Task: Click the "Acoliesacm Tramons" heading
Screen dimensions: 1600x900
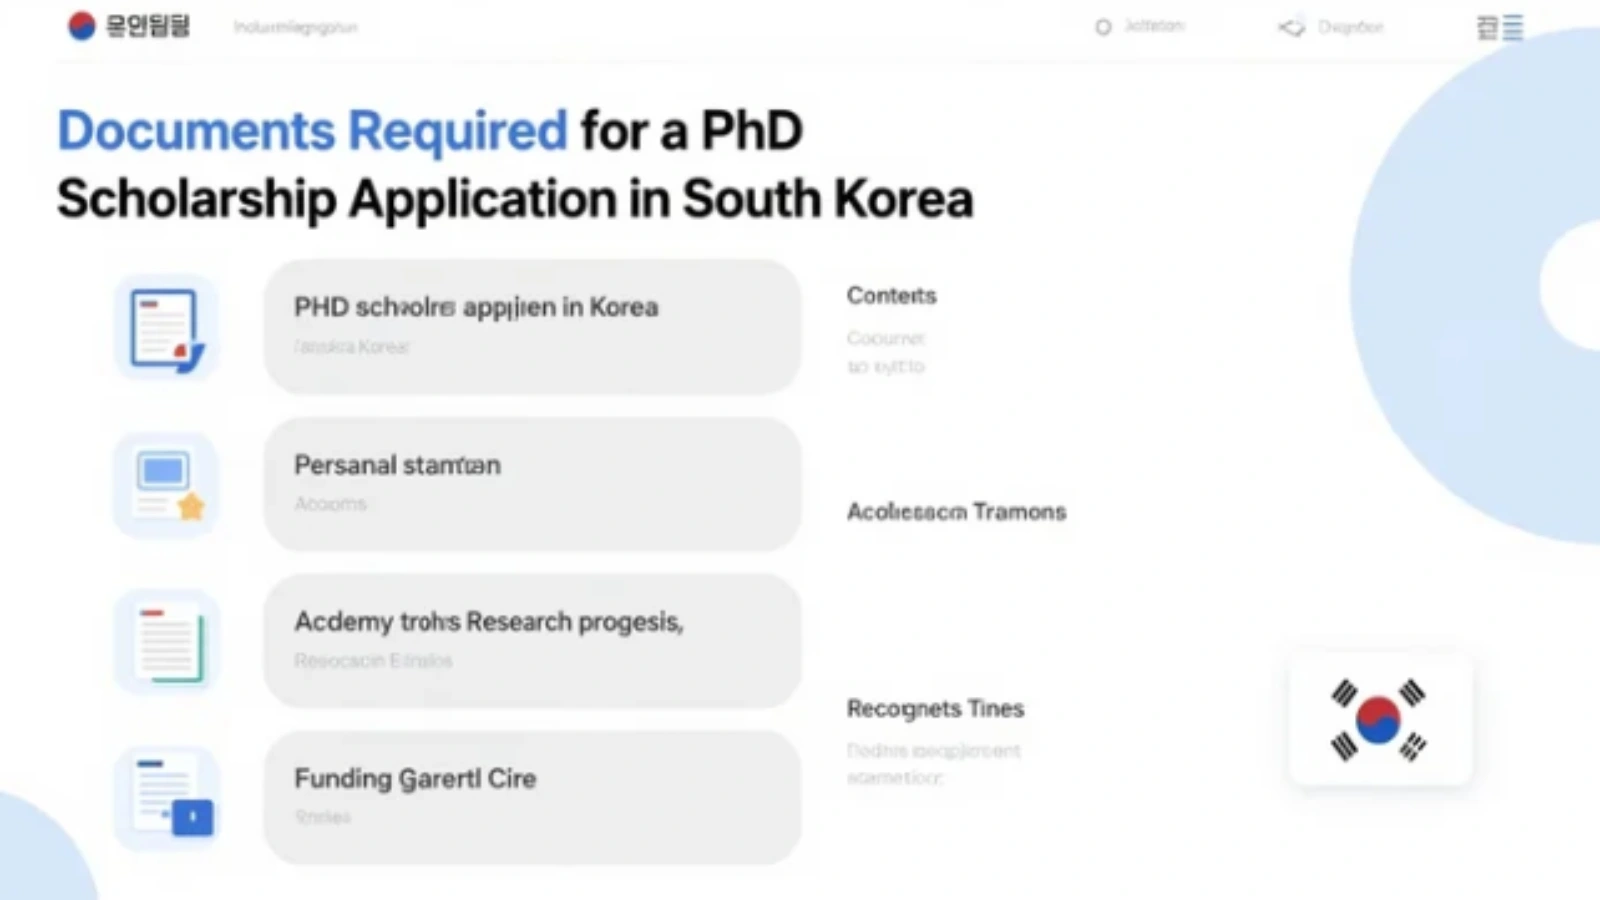Action: coord(956,511)
